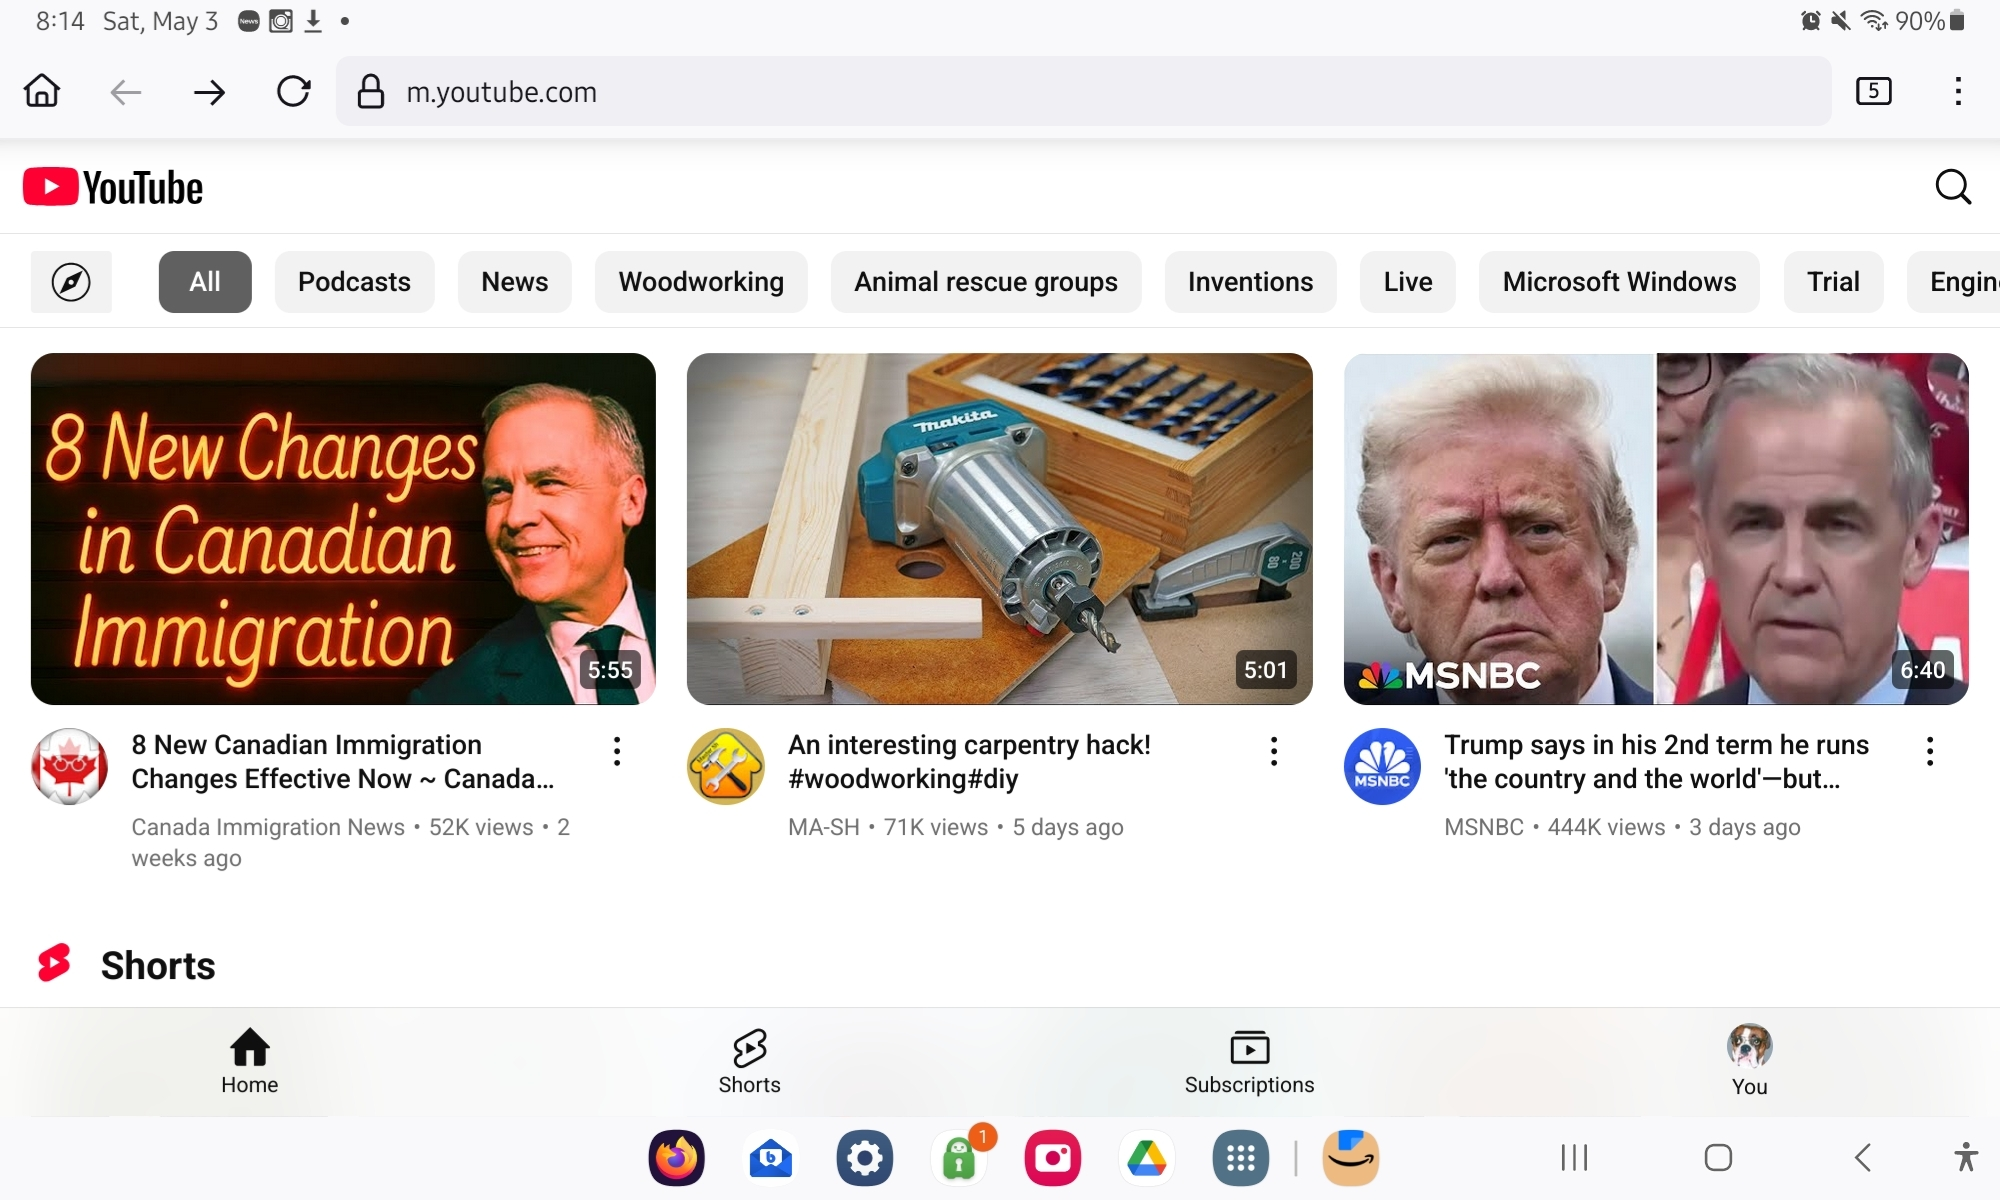This screenshot has width=2000, height=1200.
Task: Reload the page with refresh icon
Action: coord(293,92)
